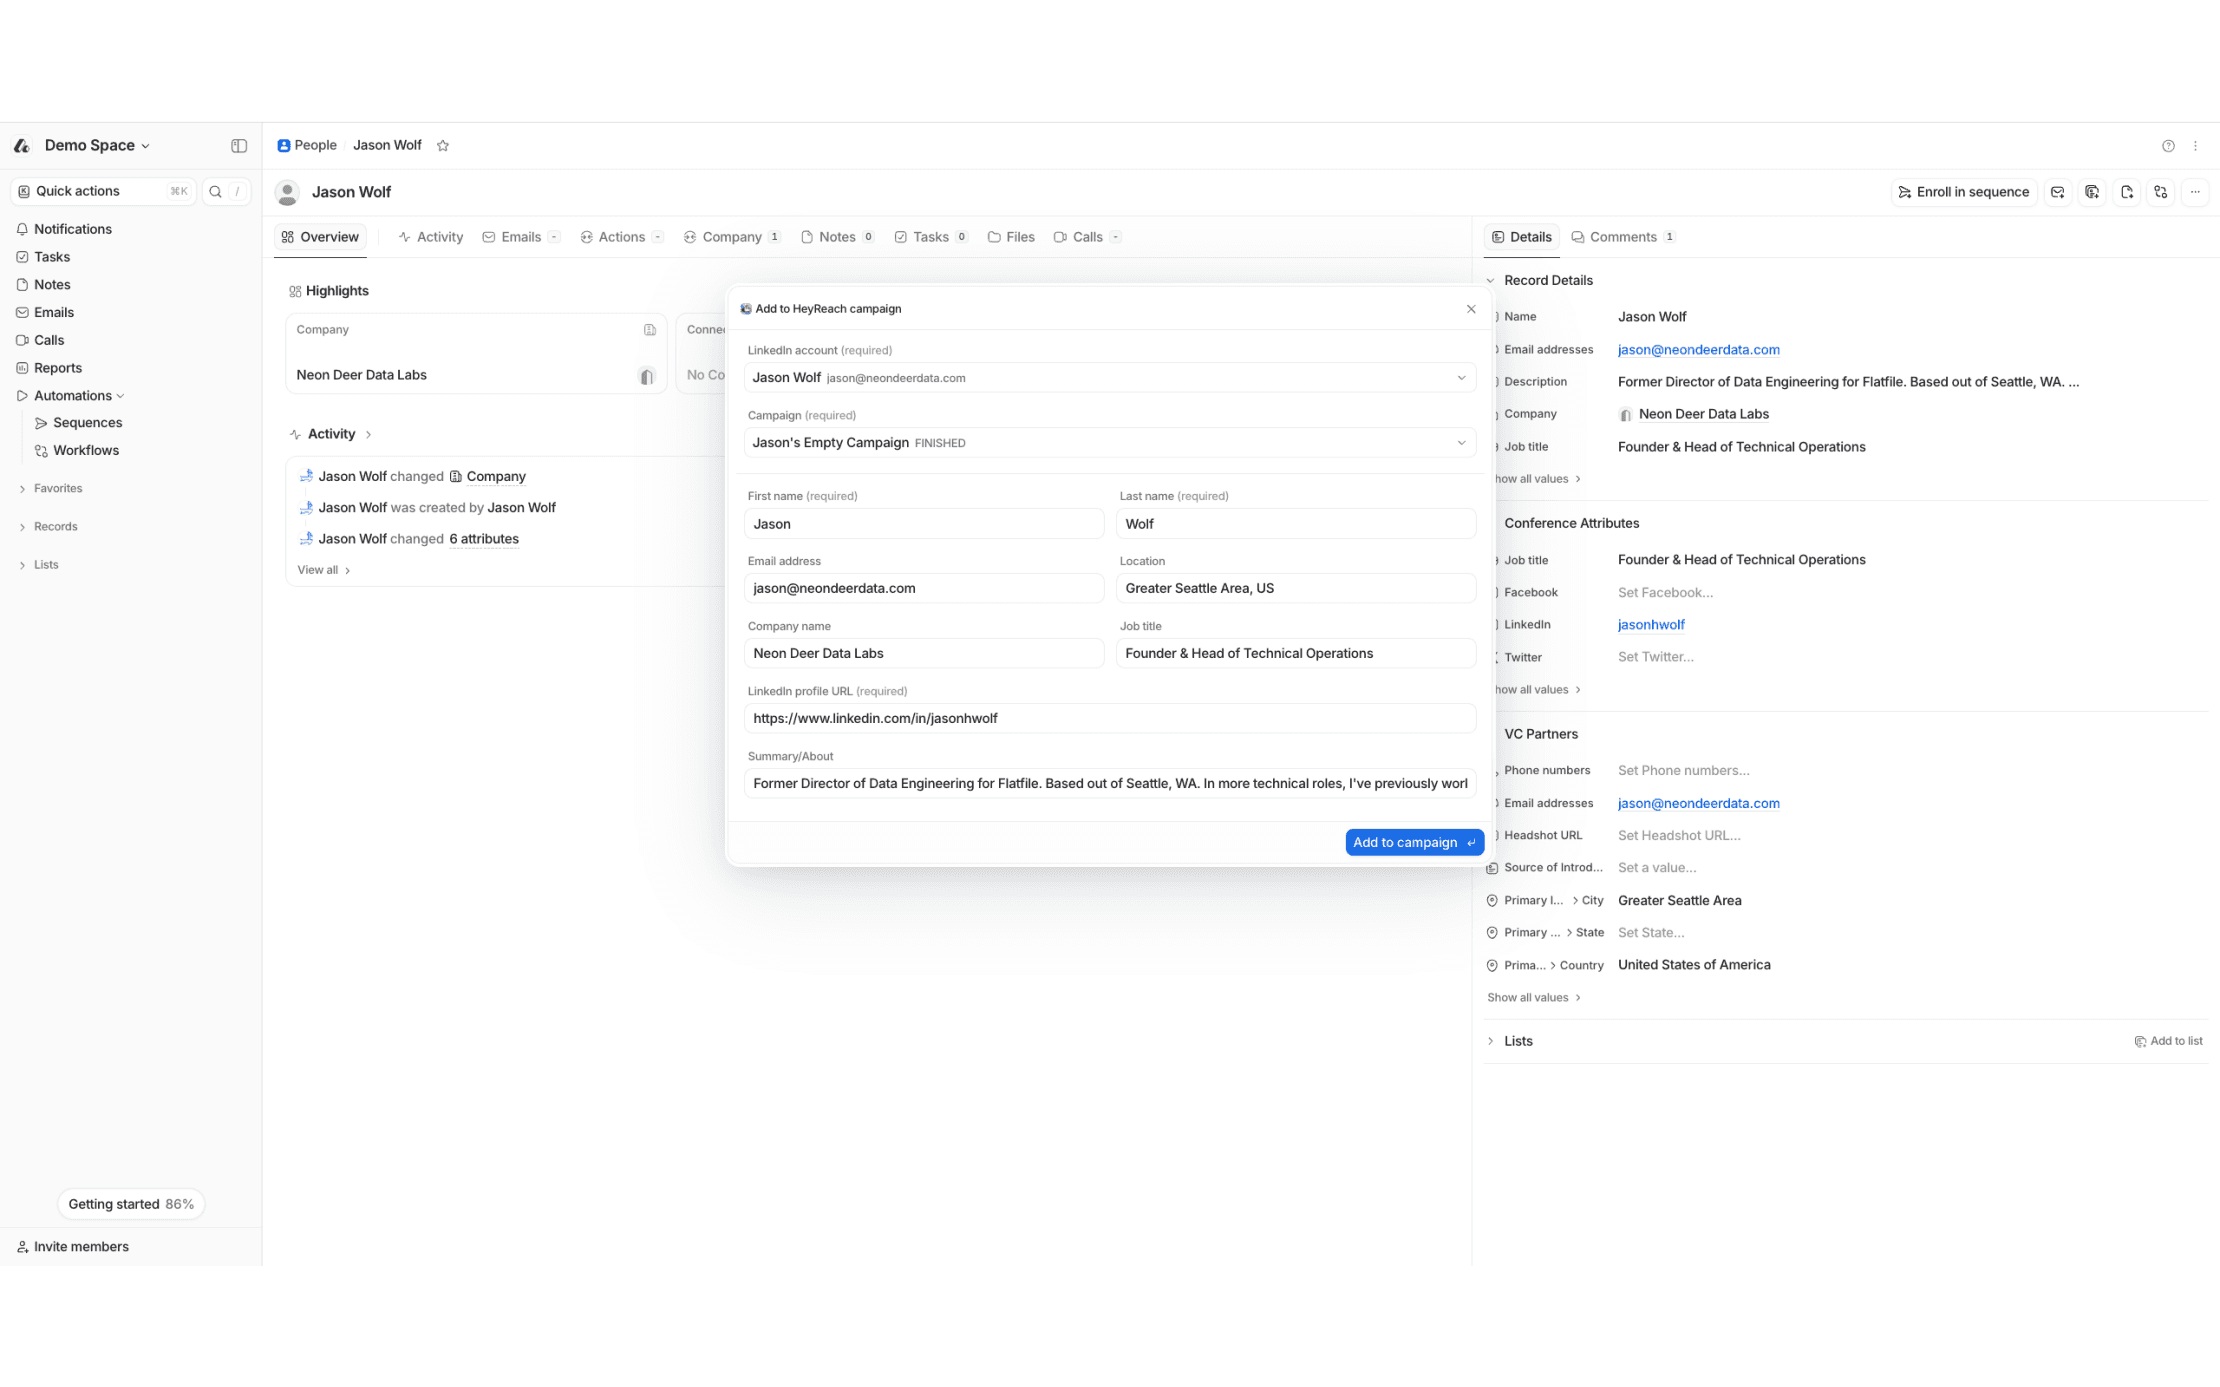The height and width of the screenshot is (1387, 2220).
Task: Click the add to list icon in header
Action: [2091, 192]
